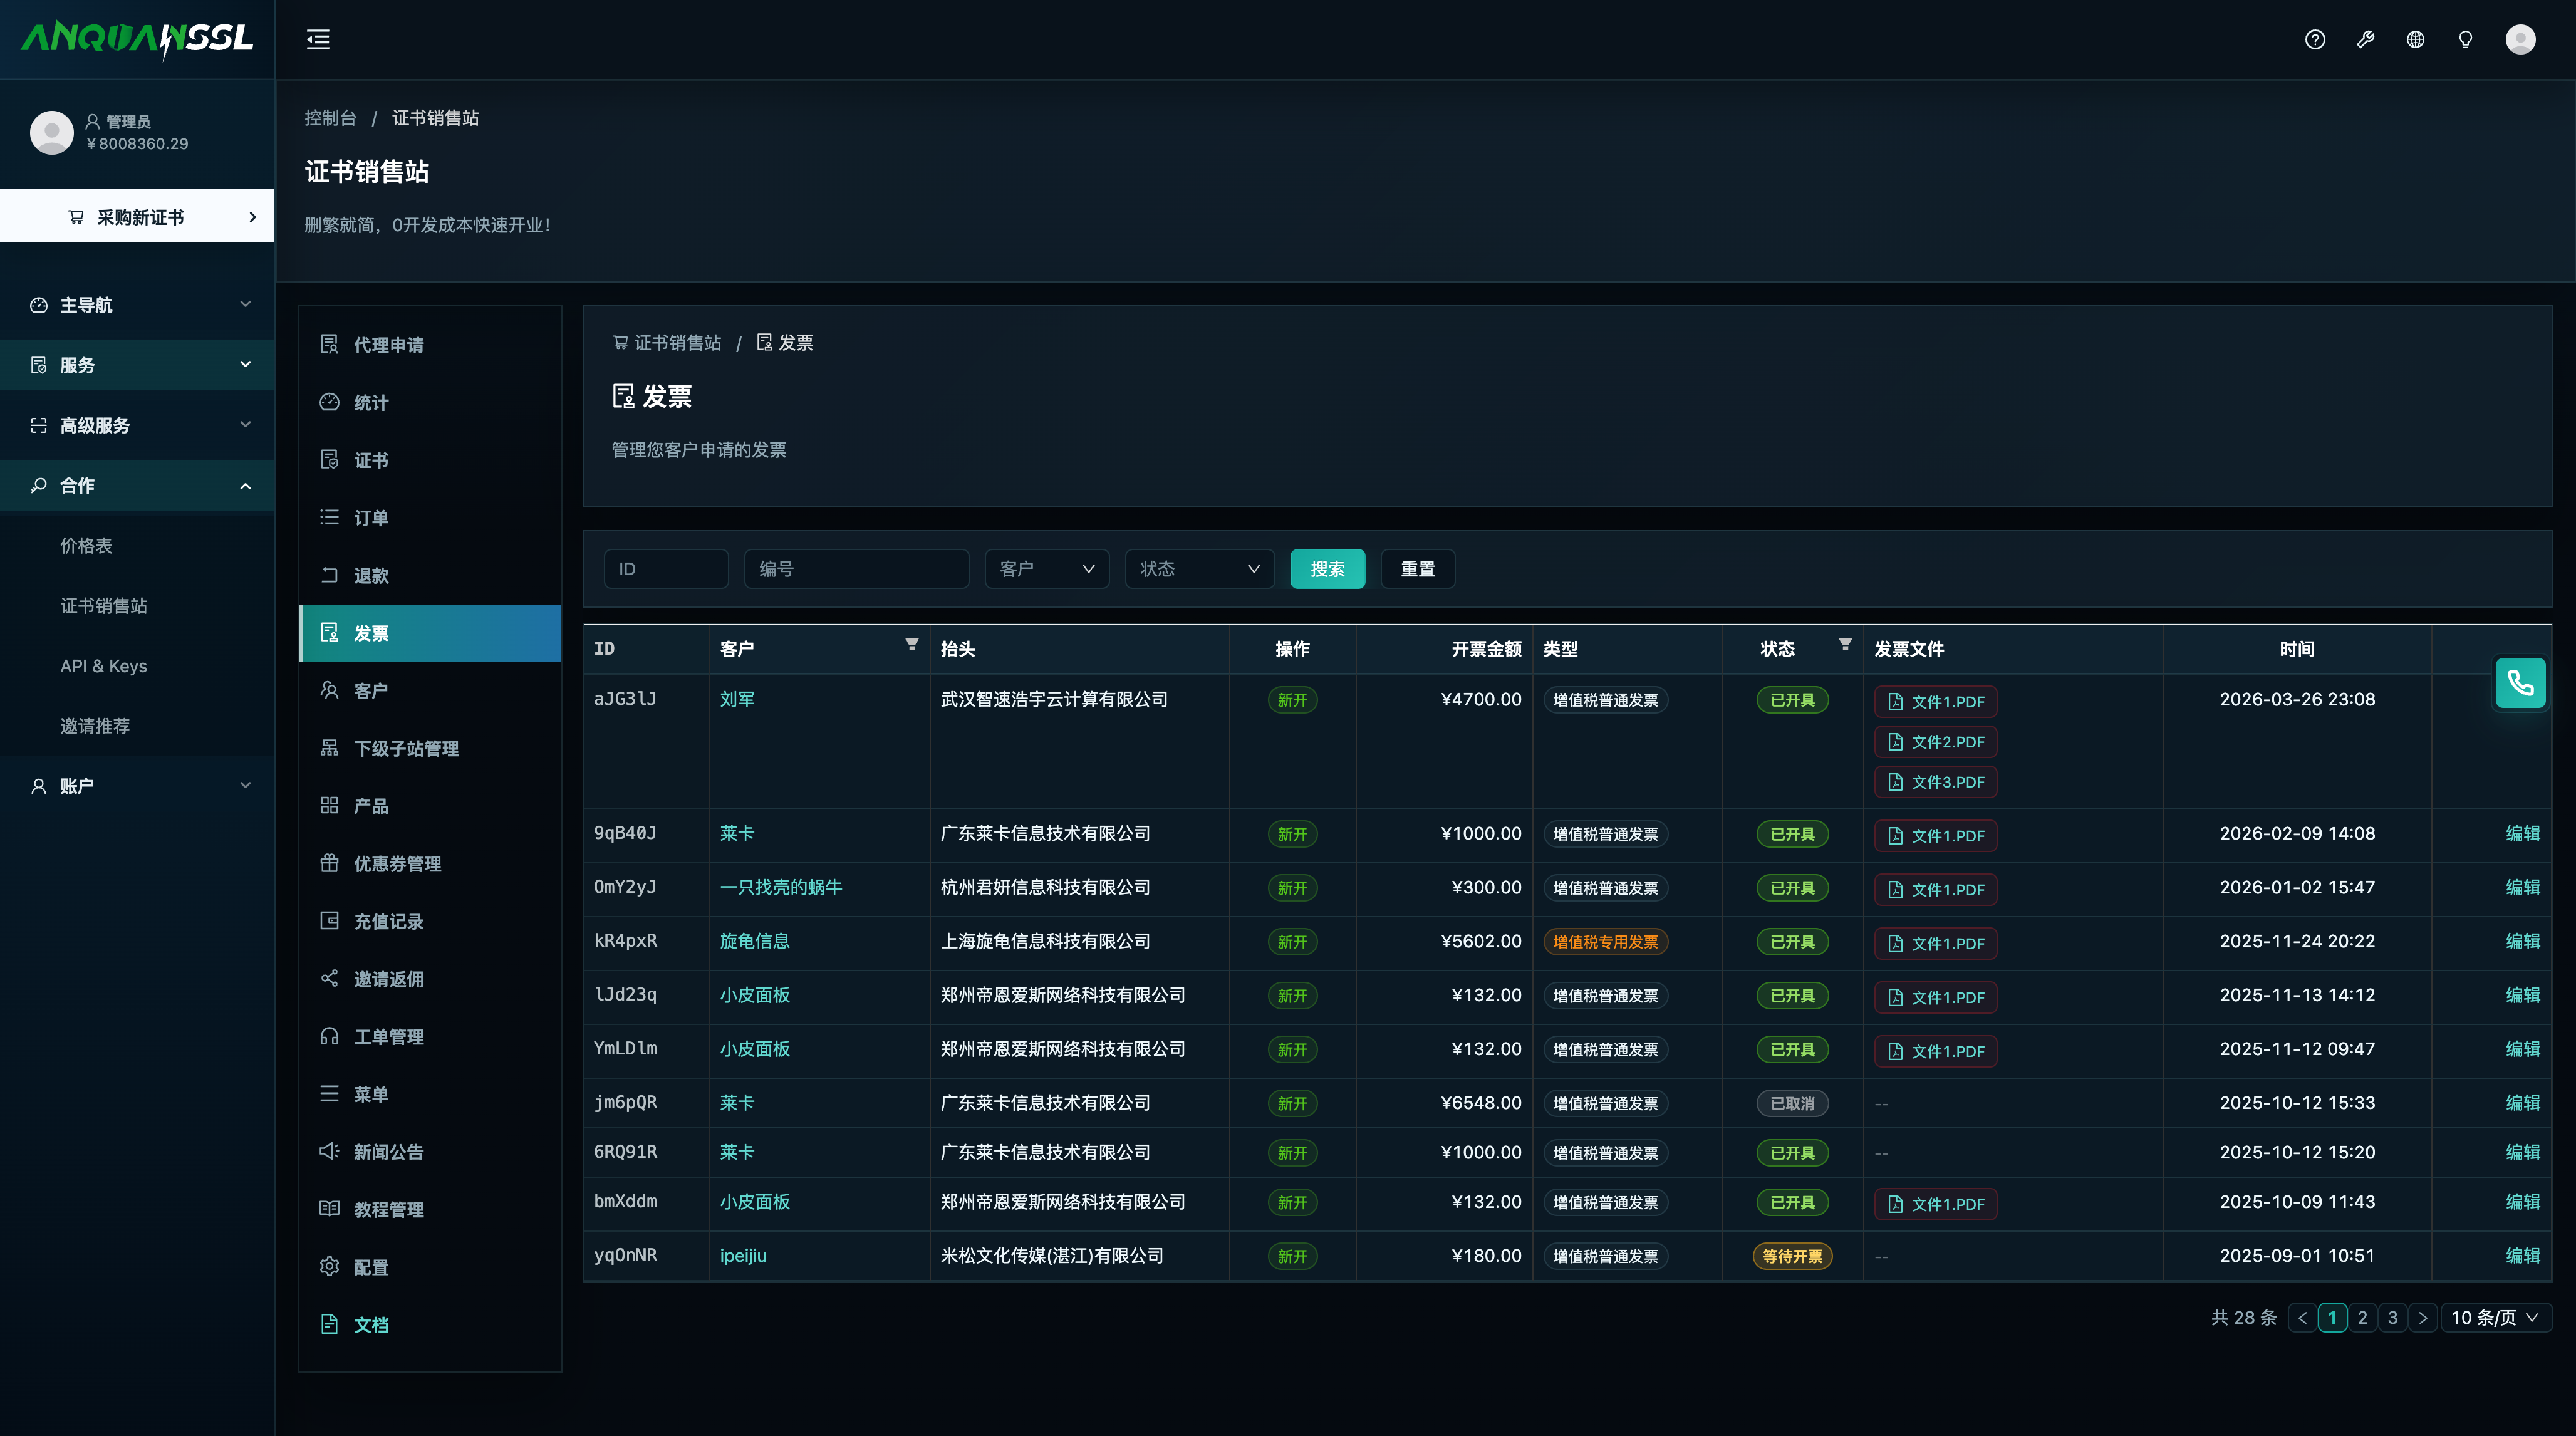Image resolution: width=2576 pixels, height=1436 pixels.
Task: Select 邀请推荐 in the sidebar
Action: (137, 726)
